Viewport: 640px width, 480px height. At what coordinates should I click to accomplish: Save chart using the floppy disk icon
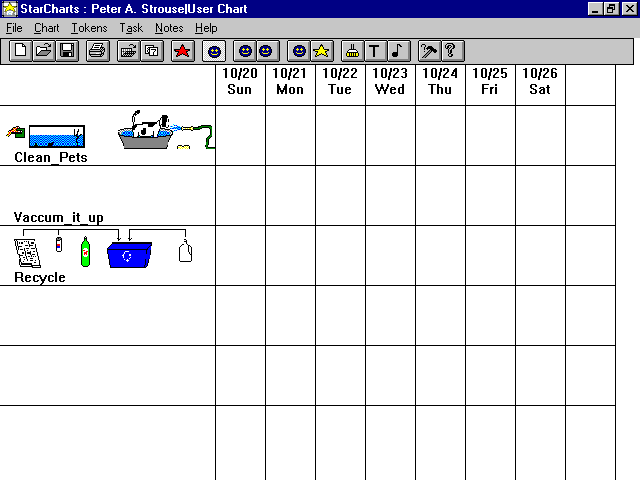[66, 50]
